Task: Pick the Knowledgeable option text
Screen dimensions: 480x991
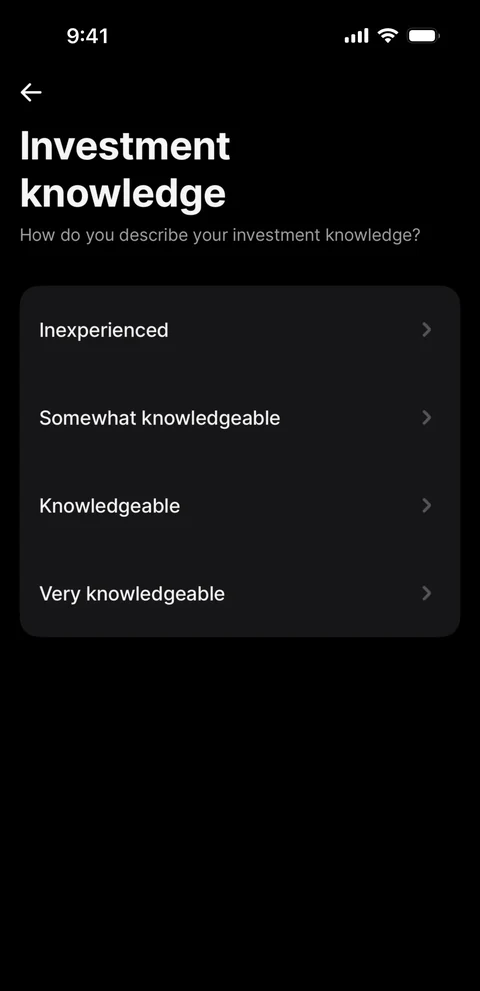Action: [109, 506]
